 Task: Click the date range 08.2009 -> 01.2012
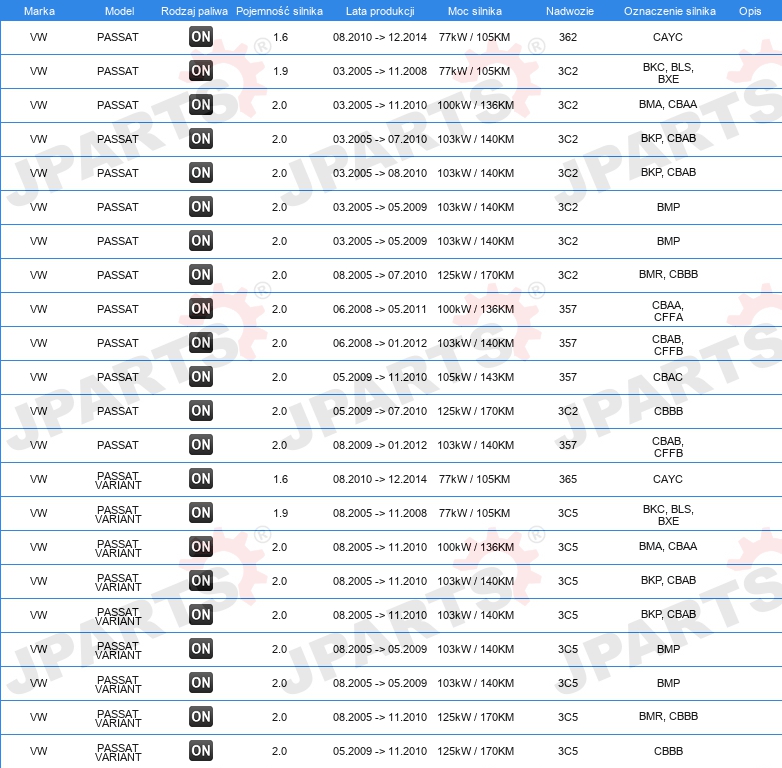tap(380, 445)
